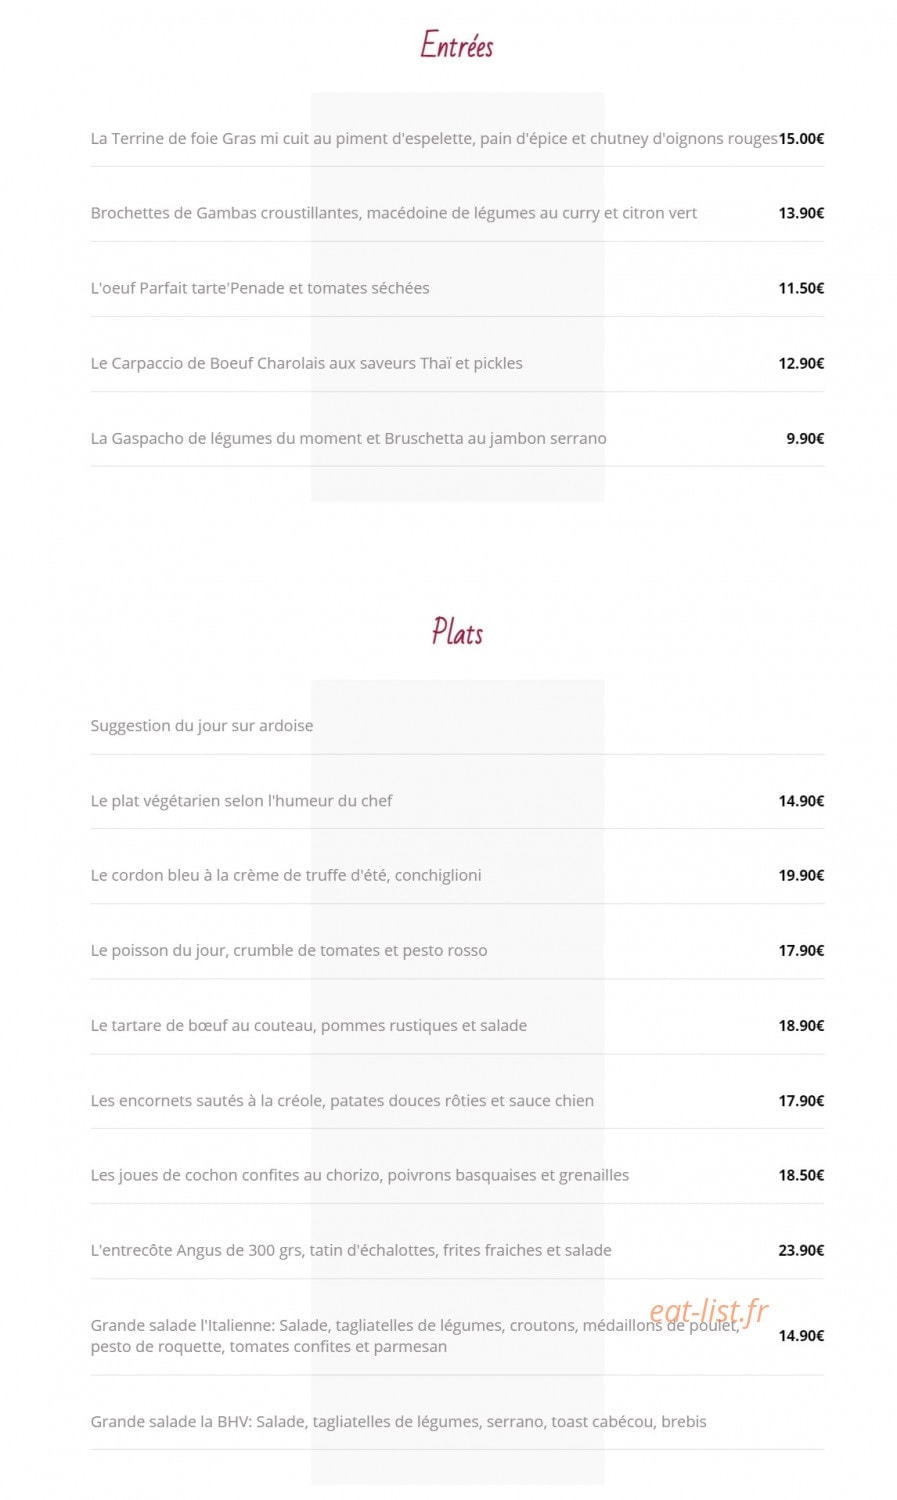Click Grande salade l'Italienne description
Viewport: 897px width, 1500px height.
click(x=415, y=1336)
